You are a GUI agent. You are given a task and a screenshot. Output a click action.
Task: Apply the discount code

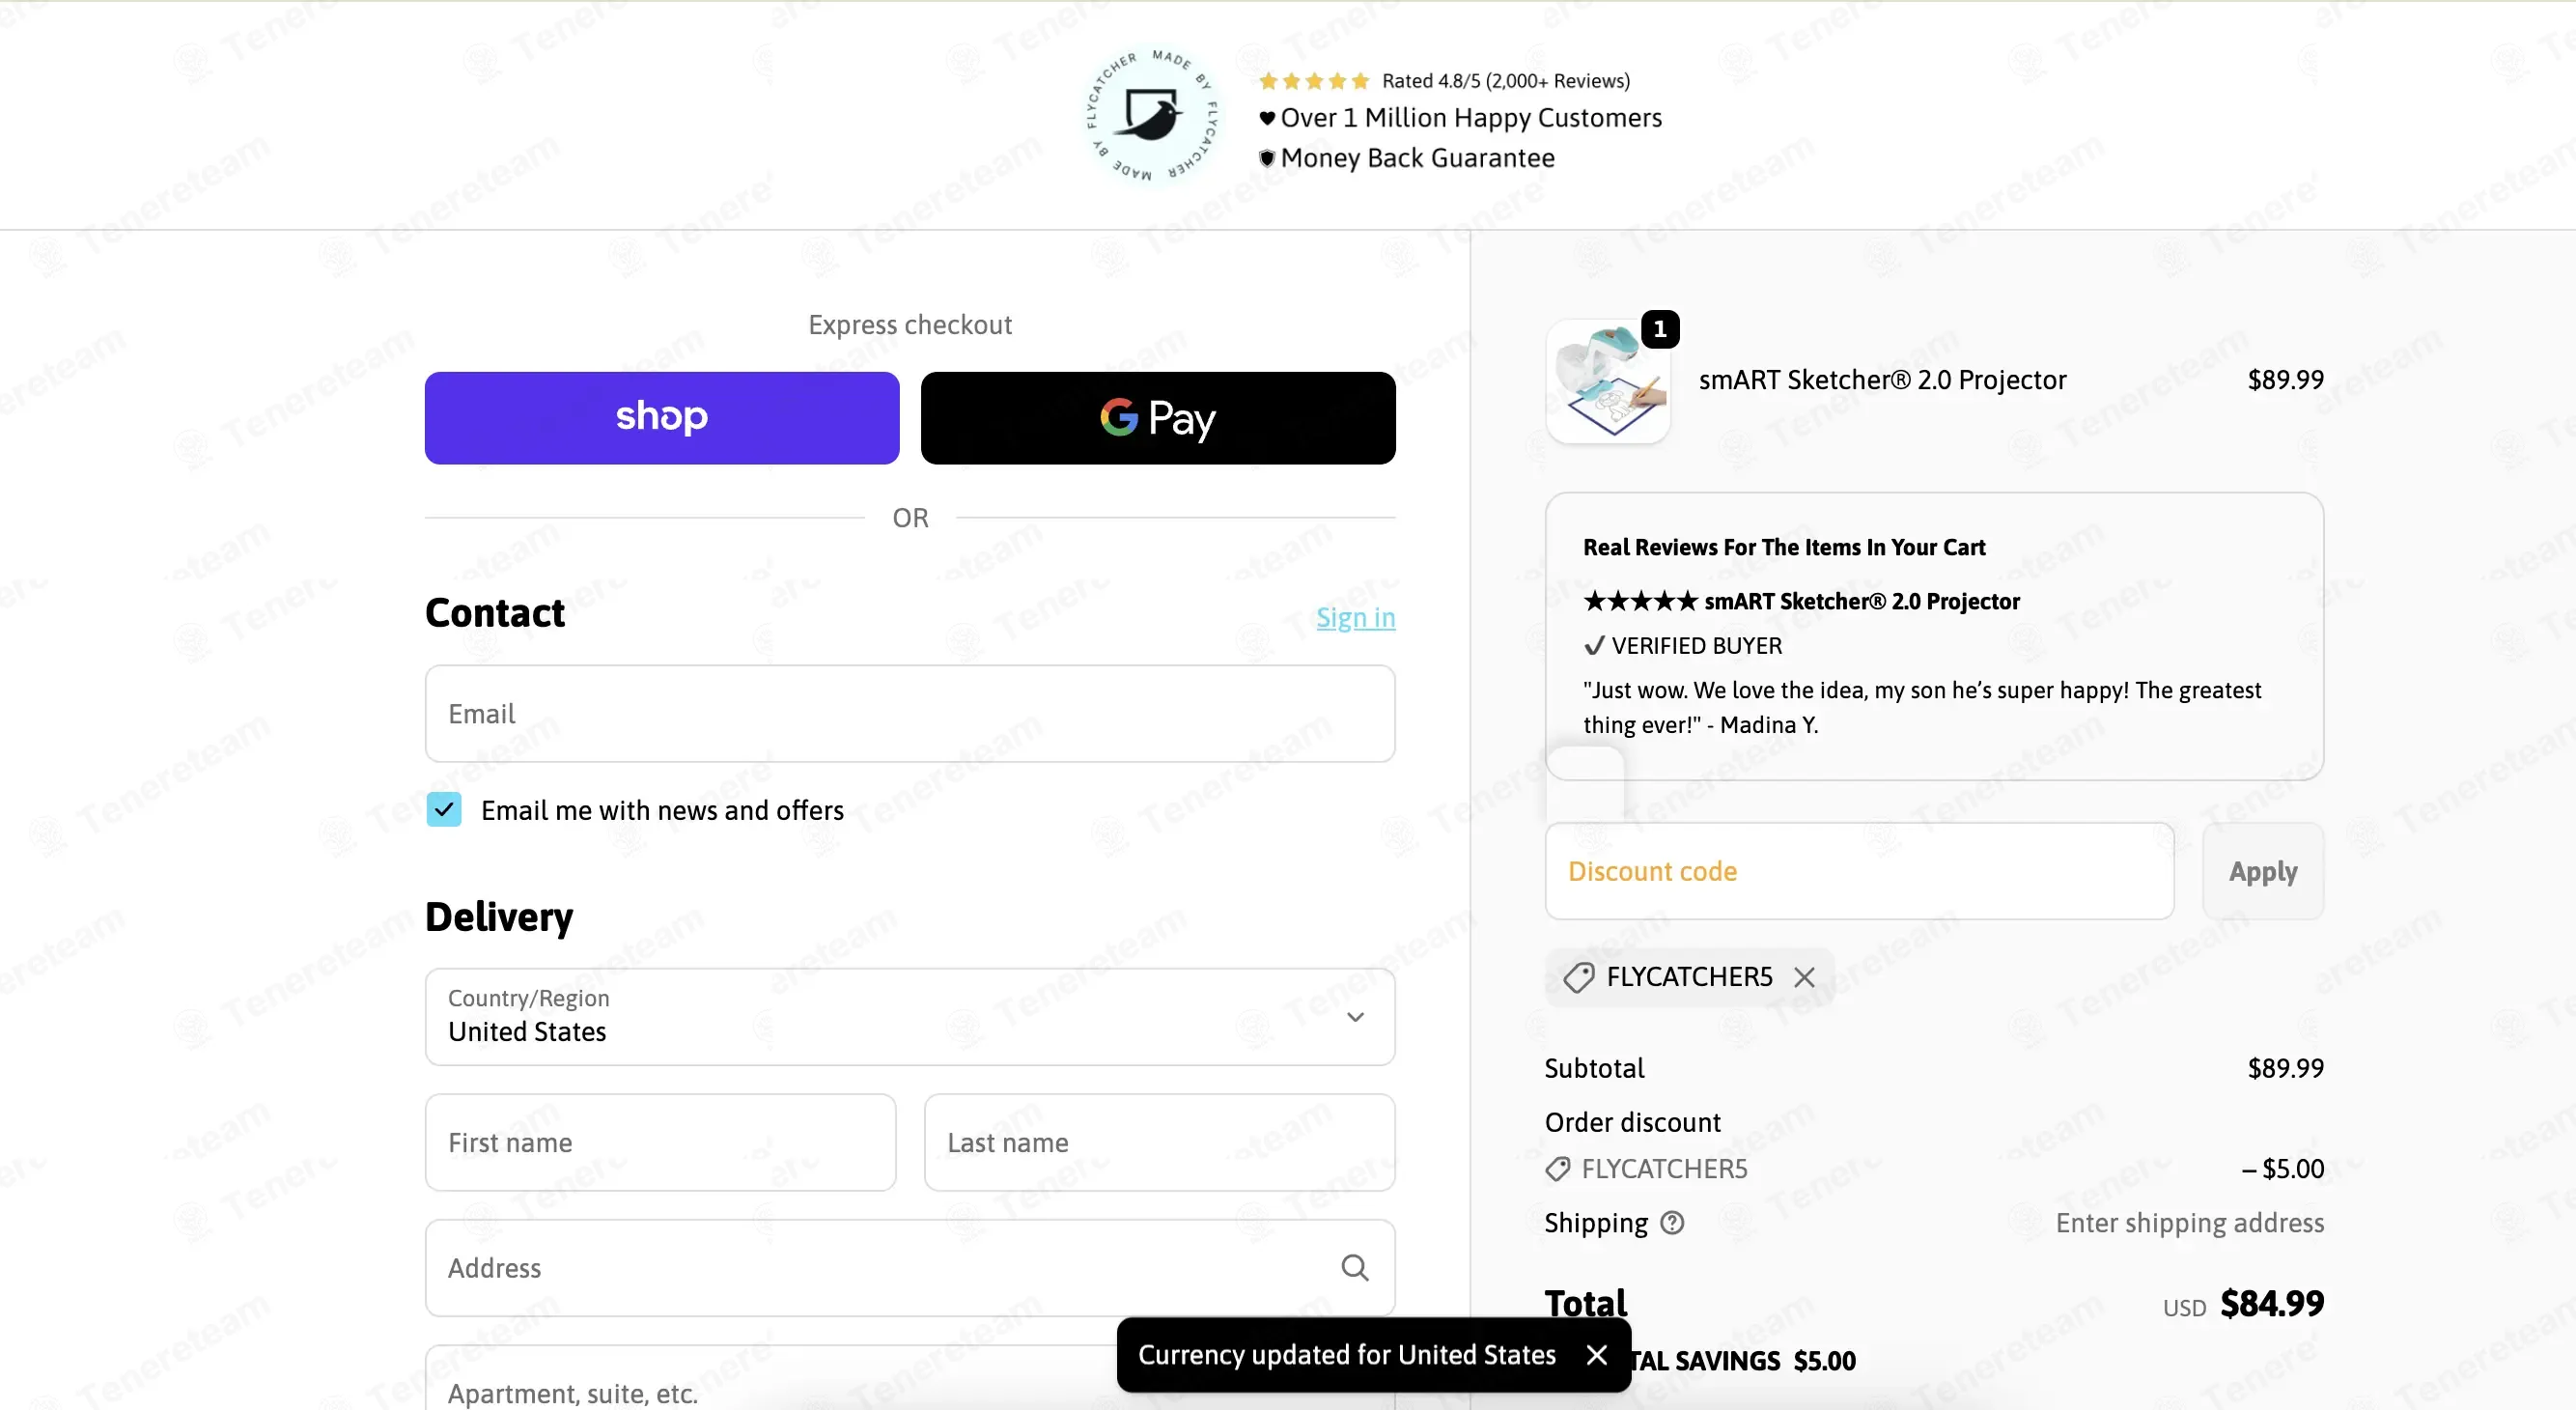click(x=2263, y=871)
